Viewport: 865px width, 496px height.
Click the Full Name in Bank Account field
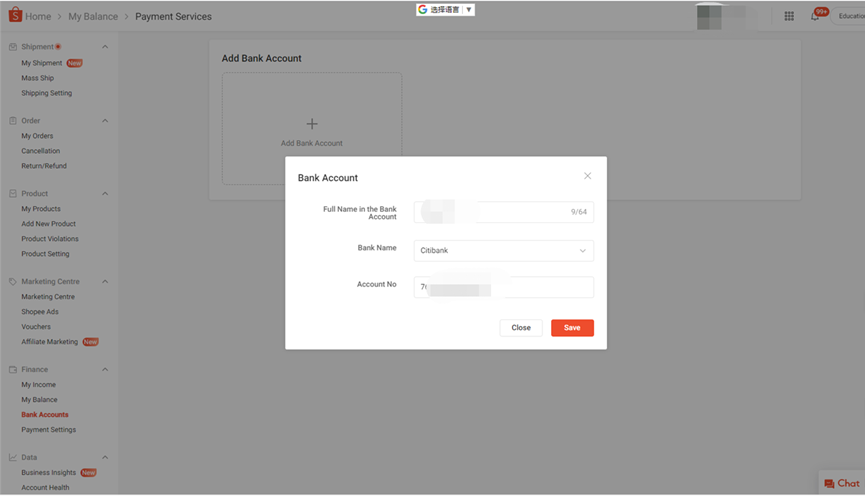(504, 212)
